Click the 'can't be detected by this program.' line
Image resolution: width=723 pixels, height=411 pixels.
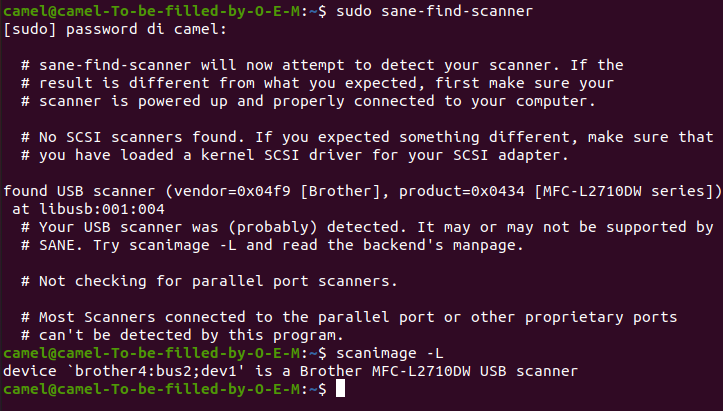(191, 335)
